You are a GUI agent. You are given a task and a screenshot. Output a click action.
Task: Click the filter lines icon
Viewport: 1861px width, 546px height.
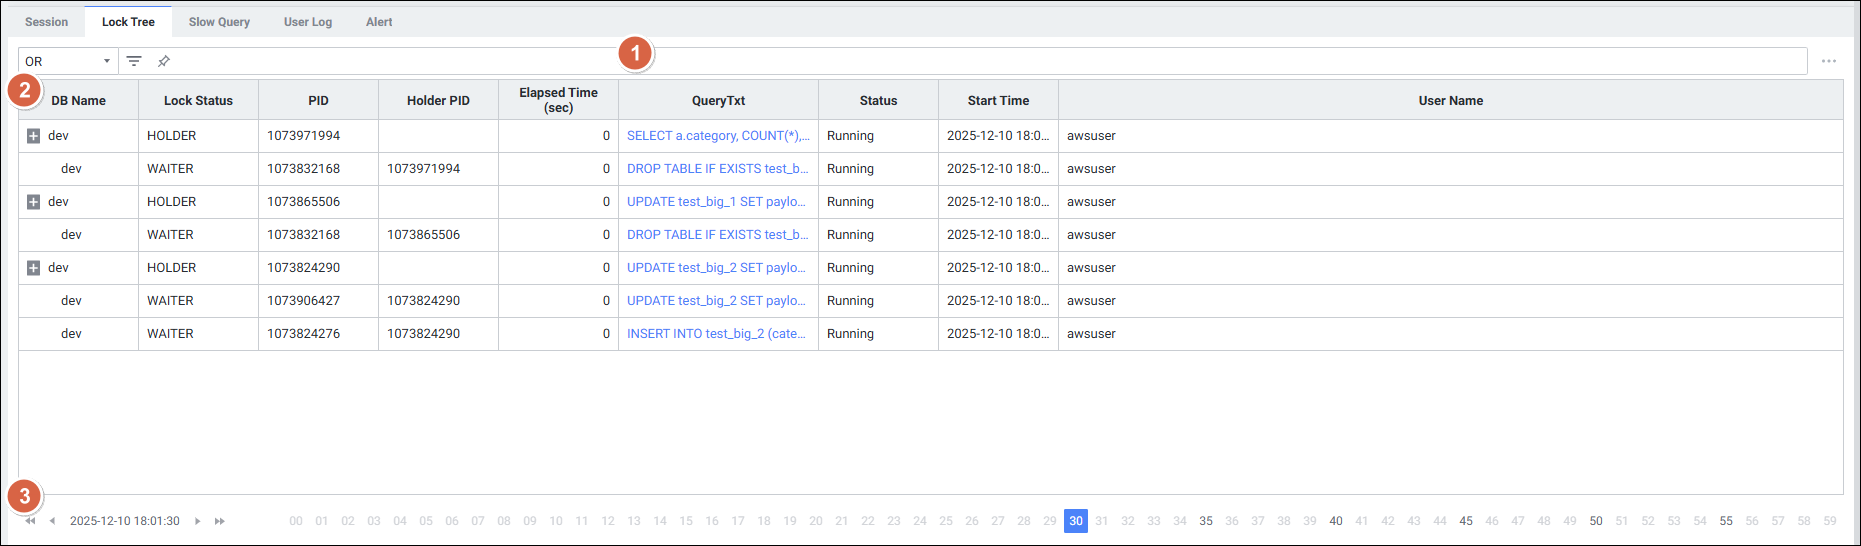134,61
